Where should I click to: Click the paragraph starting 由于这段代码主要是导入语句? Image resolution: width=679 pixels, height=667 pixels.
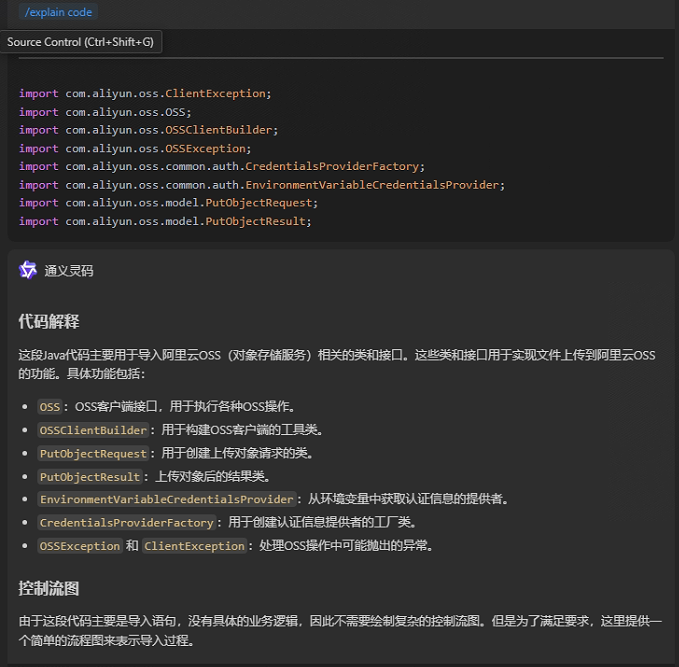(340, 631)
